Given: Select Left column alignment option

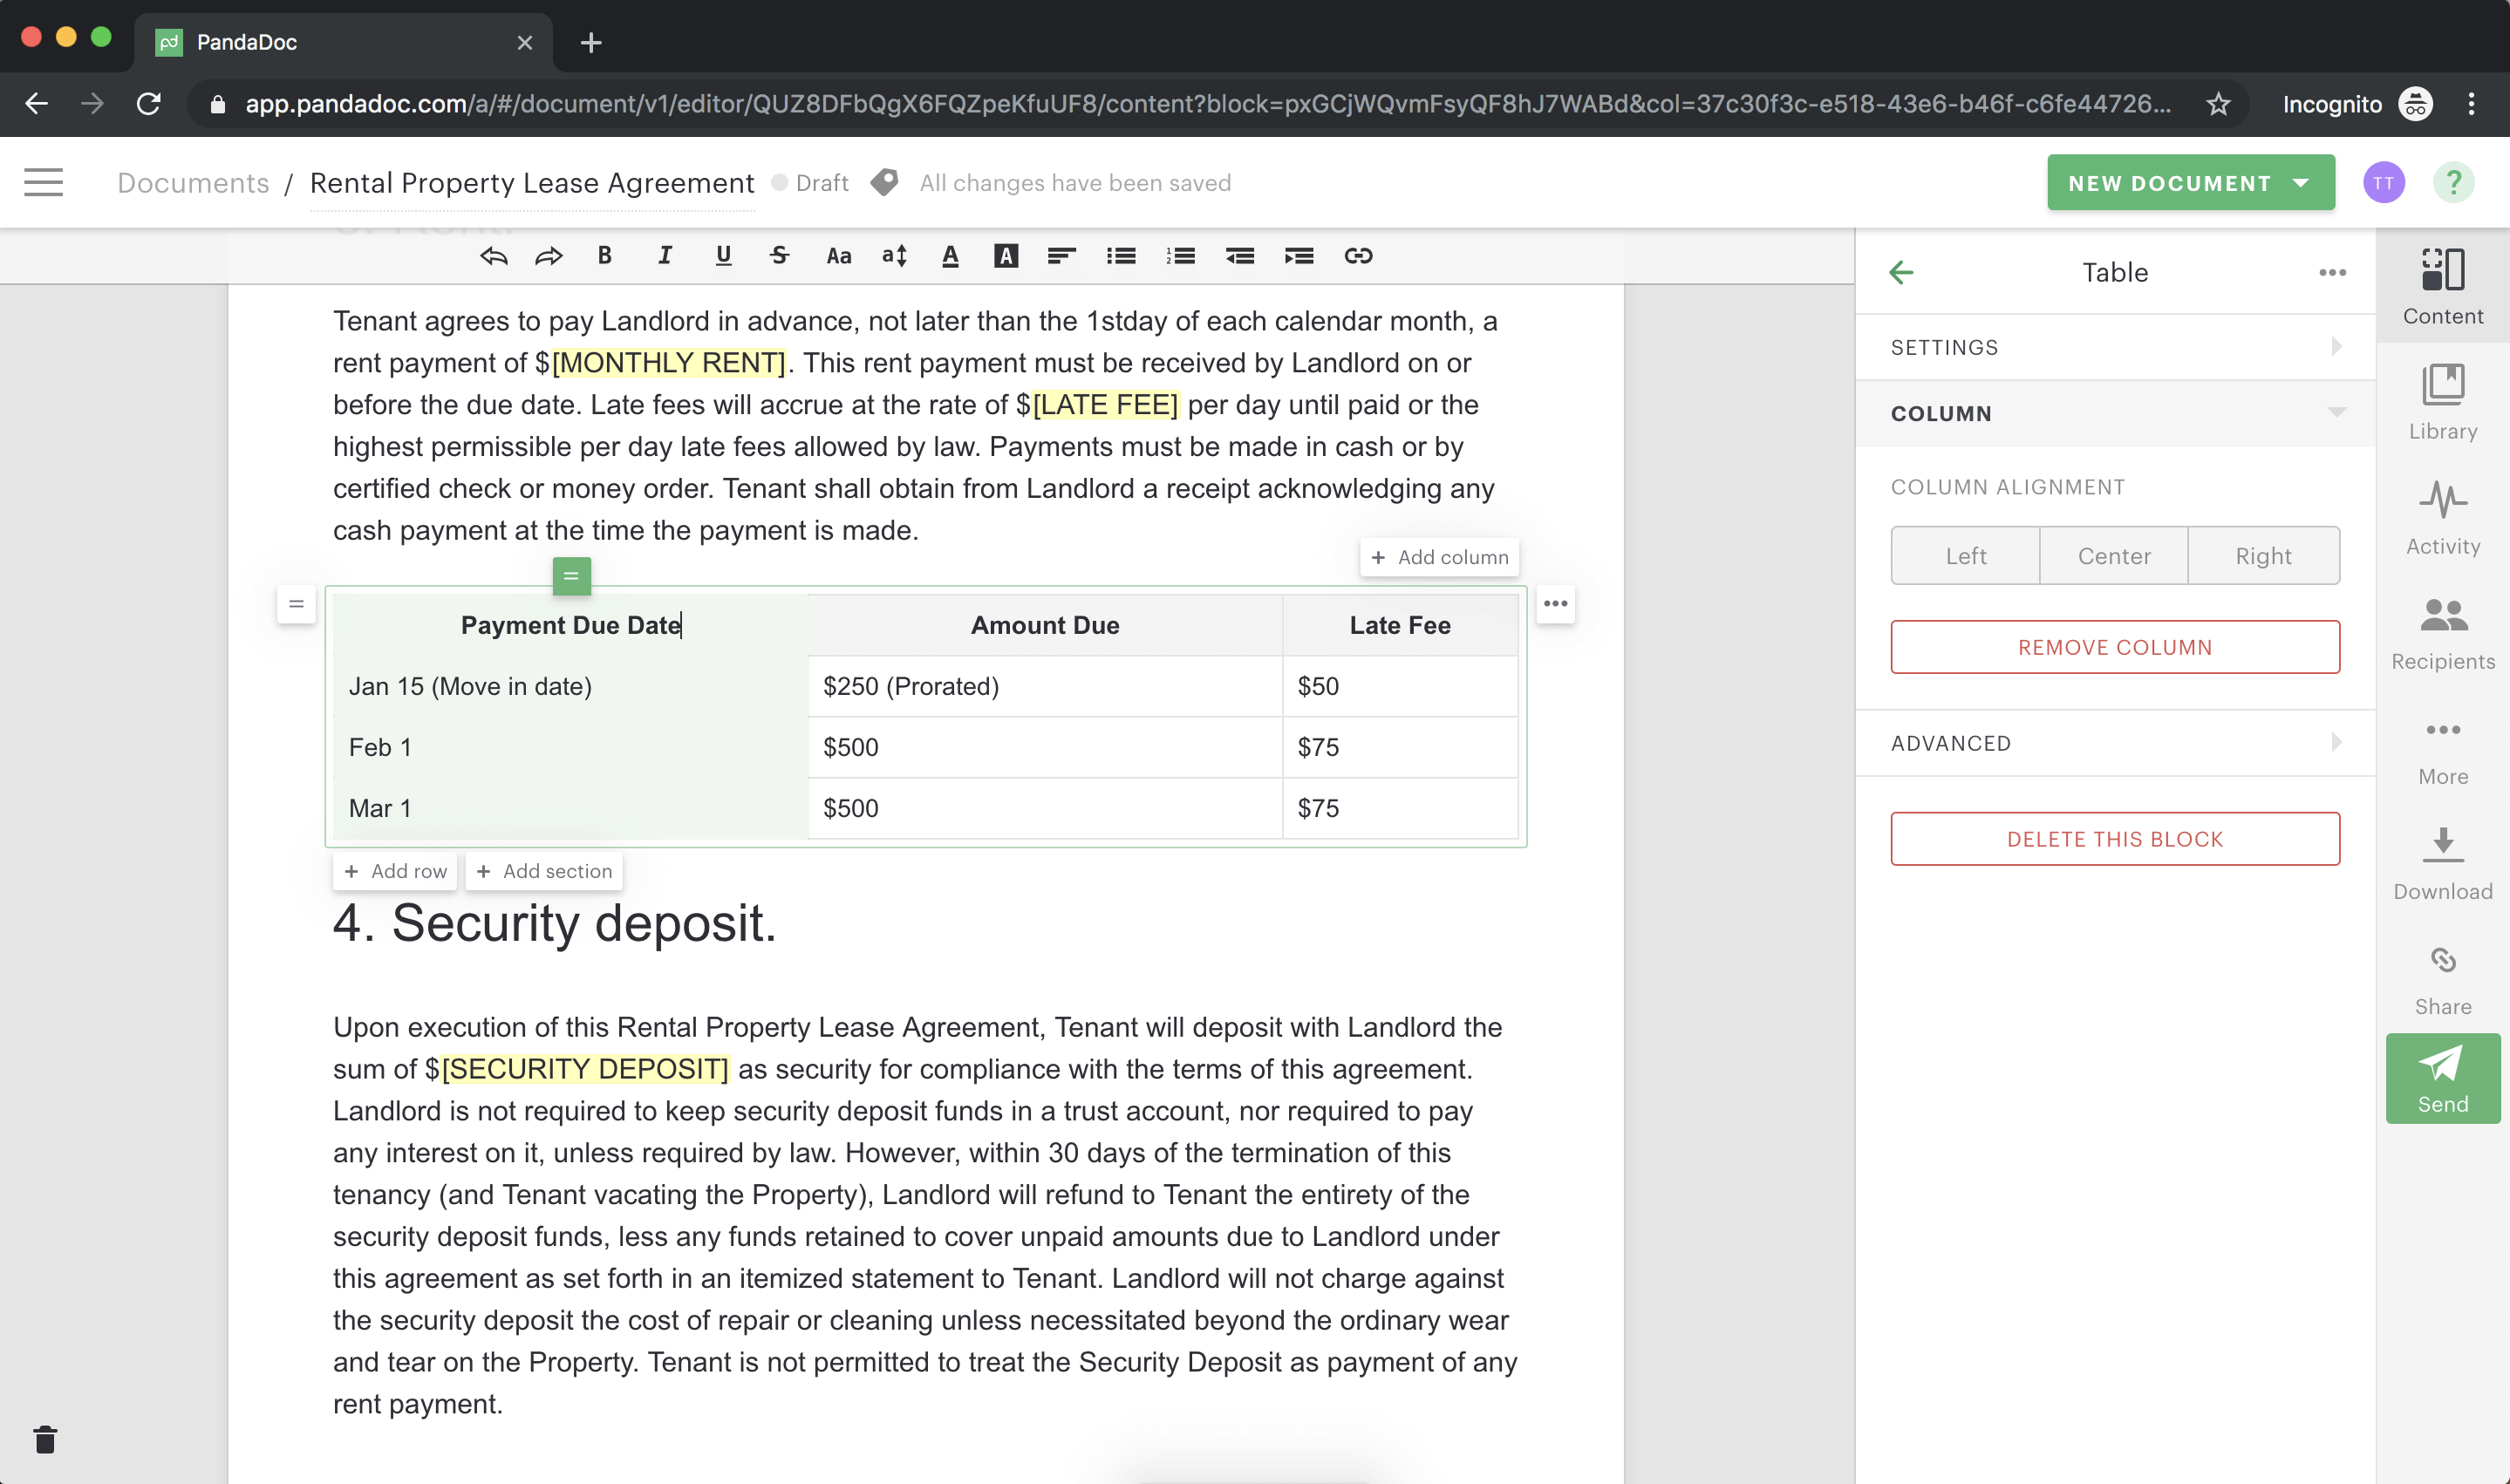Looking at the screenshot, I should point(1966,555).
